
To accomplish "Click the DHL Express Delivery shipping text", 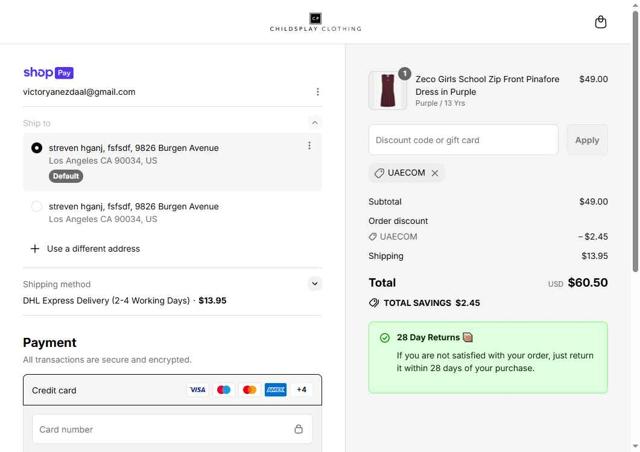I will click(x=106, y=301).
